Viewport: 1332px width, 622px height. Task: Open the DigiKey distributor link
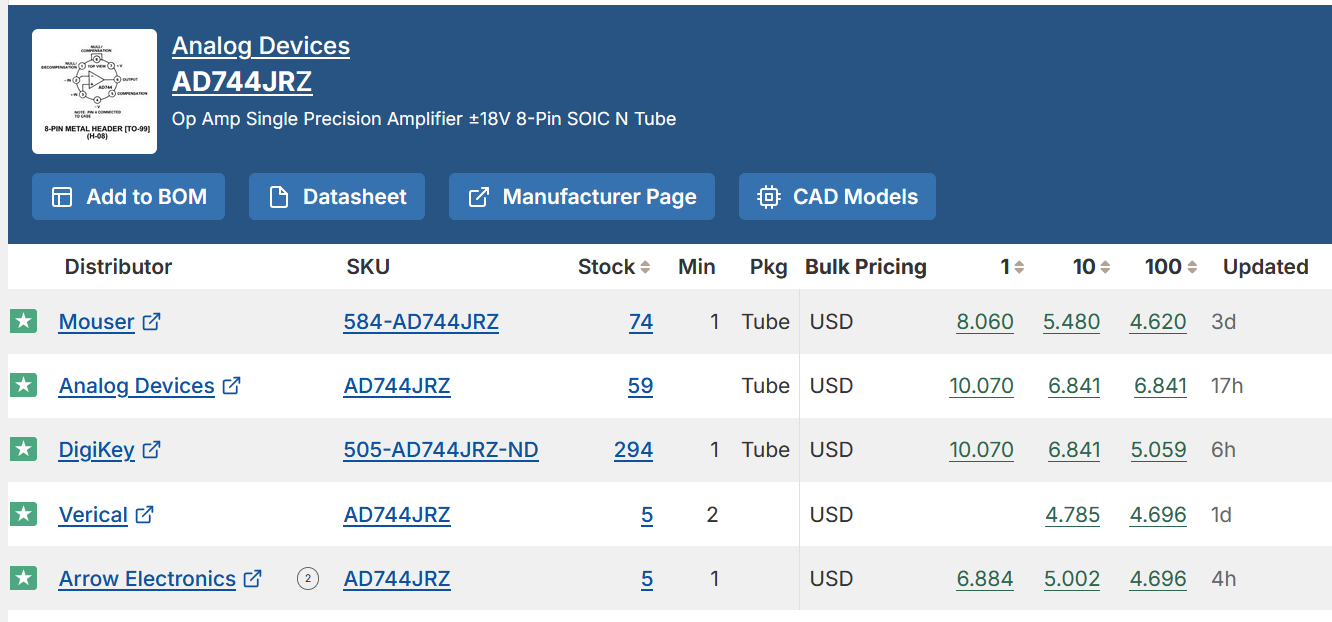[97, 450]
